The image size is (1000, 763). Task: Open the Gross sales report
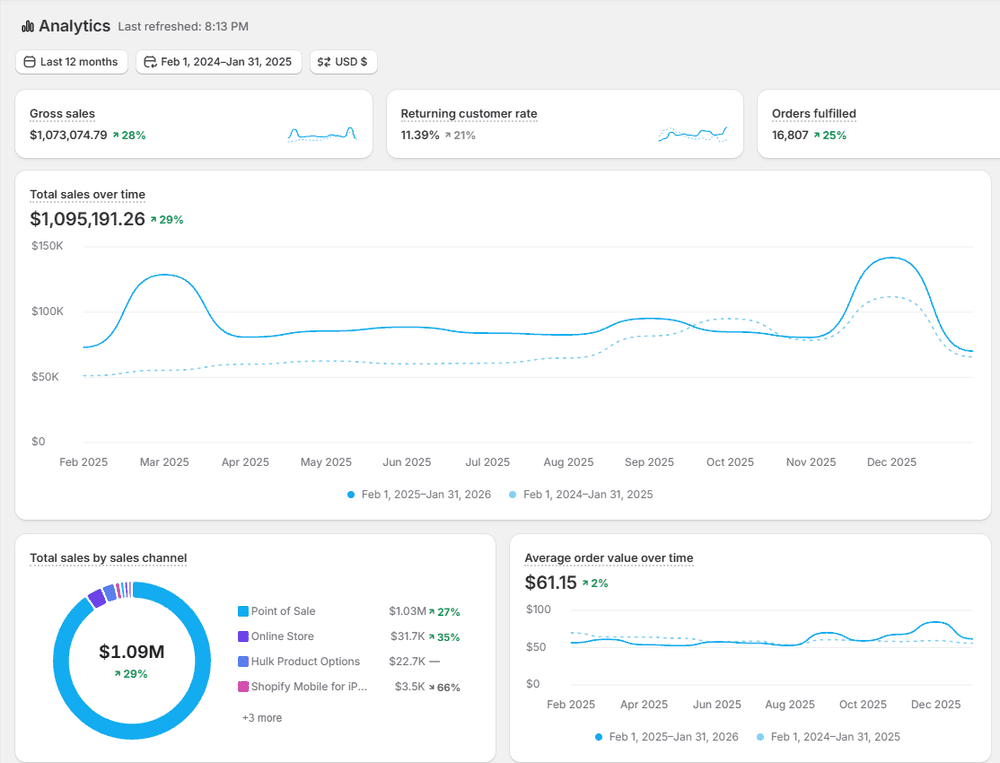[x=62, y=114]
